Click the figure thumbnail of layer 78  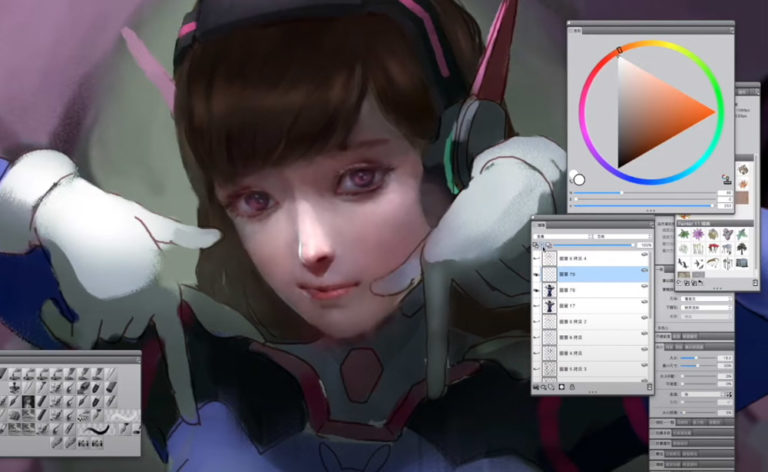pyautogui.click(x=550, y=290)
